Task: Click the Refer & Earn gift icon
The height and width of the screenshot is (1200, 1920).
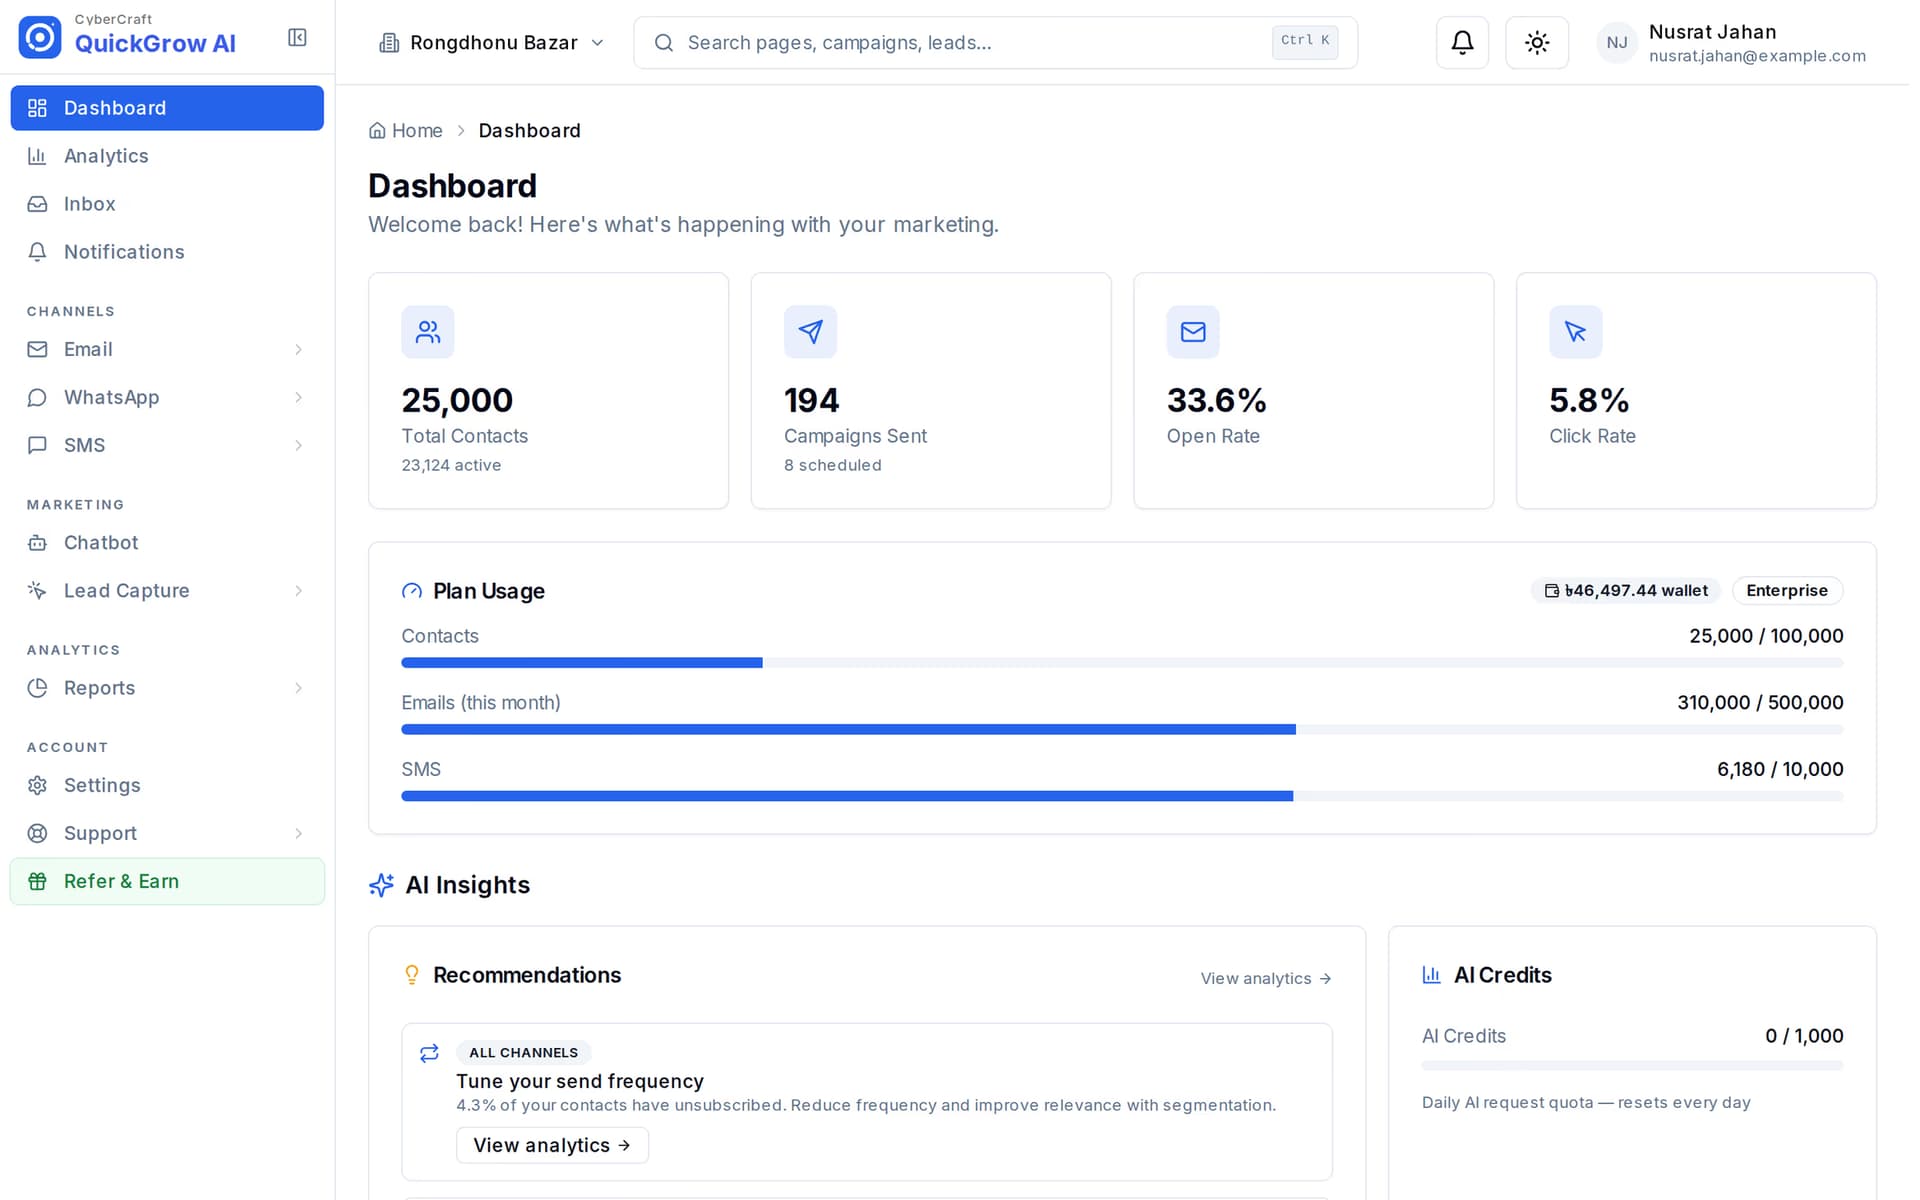Action: tap(37, 882)
